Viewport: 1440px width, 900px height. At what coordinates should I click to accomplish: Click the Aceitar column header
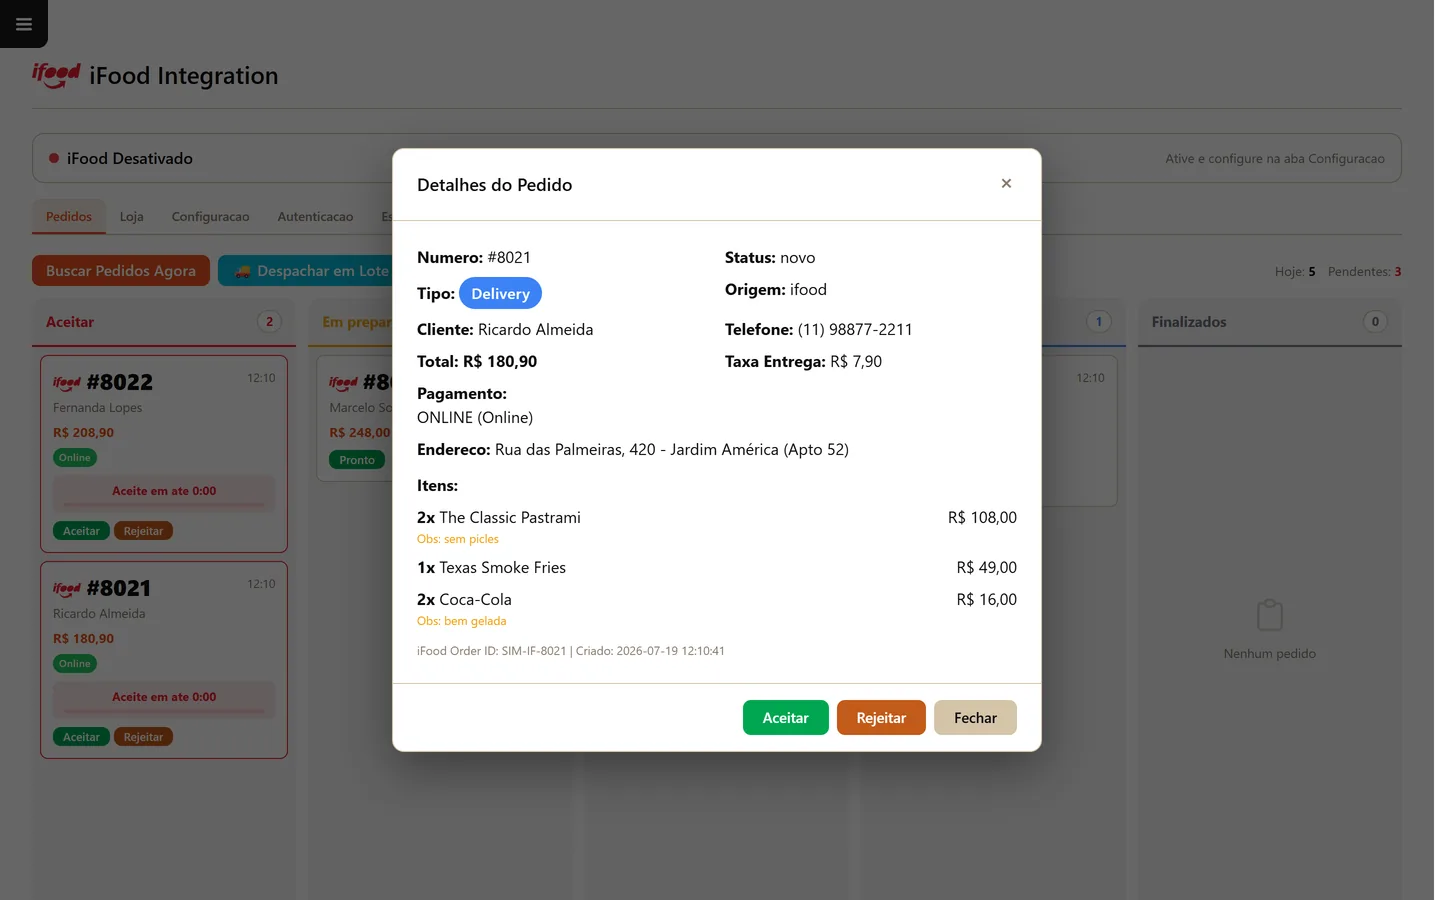[x=164, y=322]
